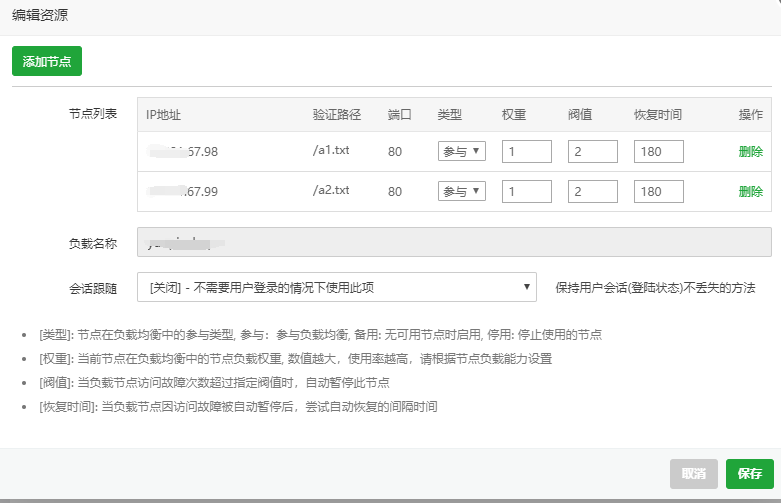
Task: Select the /a1.txt verification path text
Action: [331, 150]
